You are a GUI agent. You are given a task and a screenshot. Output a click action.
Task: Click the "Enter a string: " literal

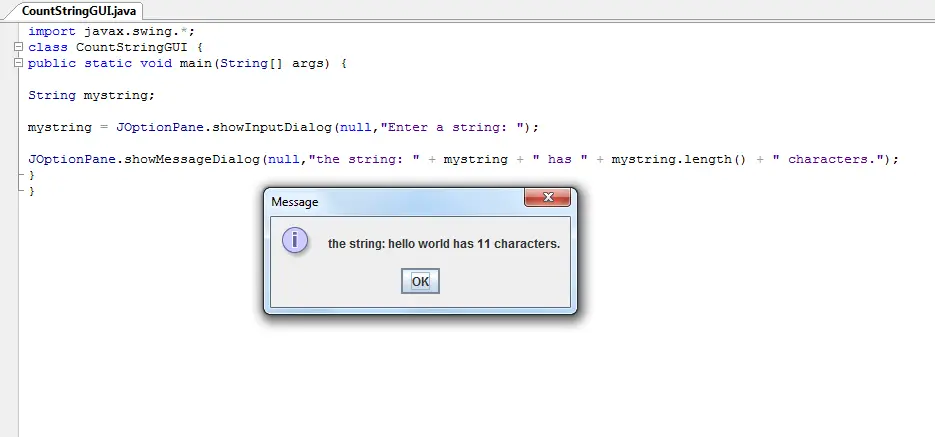(452, 128)
